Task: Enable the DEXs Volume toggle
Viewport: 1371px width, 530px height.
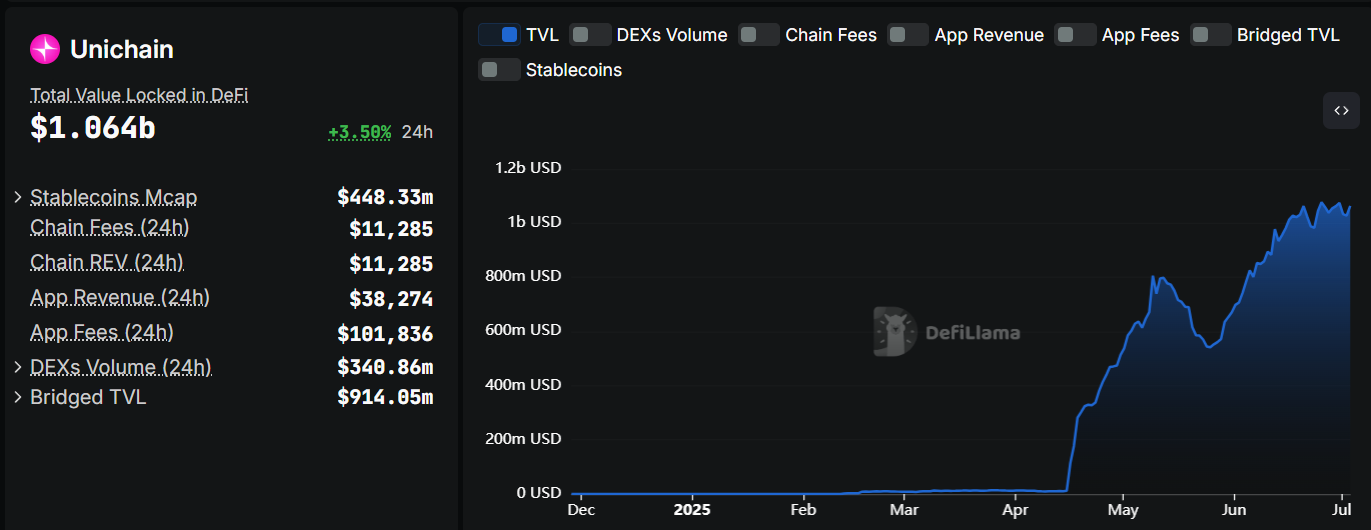Action: (x=590, y=35)
